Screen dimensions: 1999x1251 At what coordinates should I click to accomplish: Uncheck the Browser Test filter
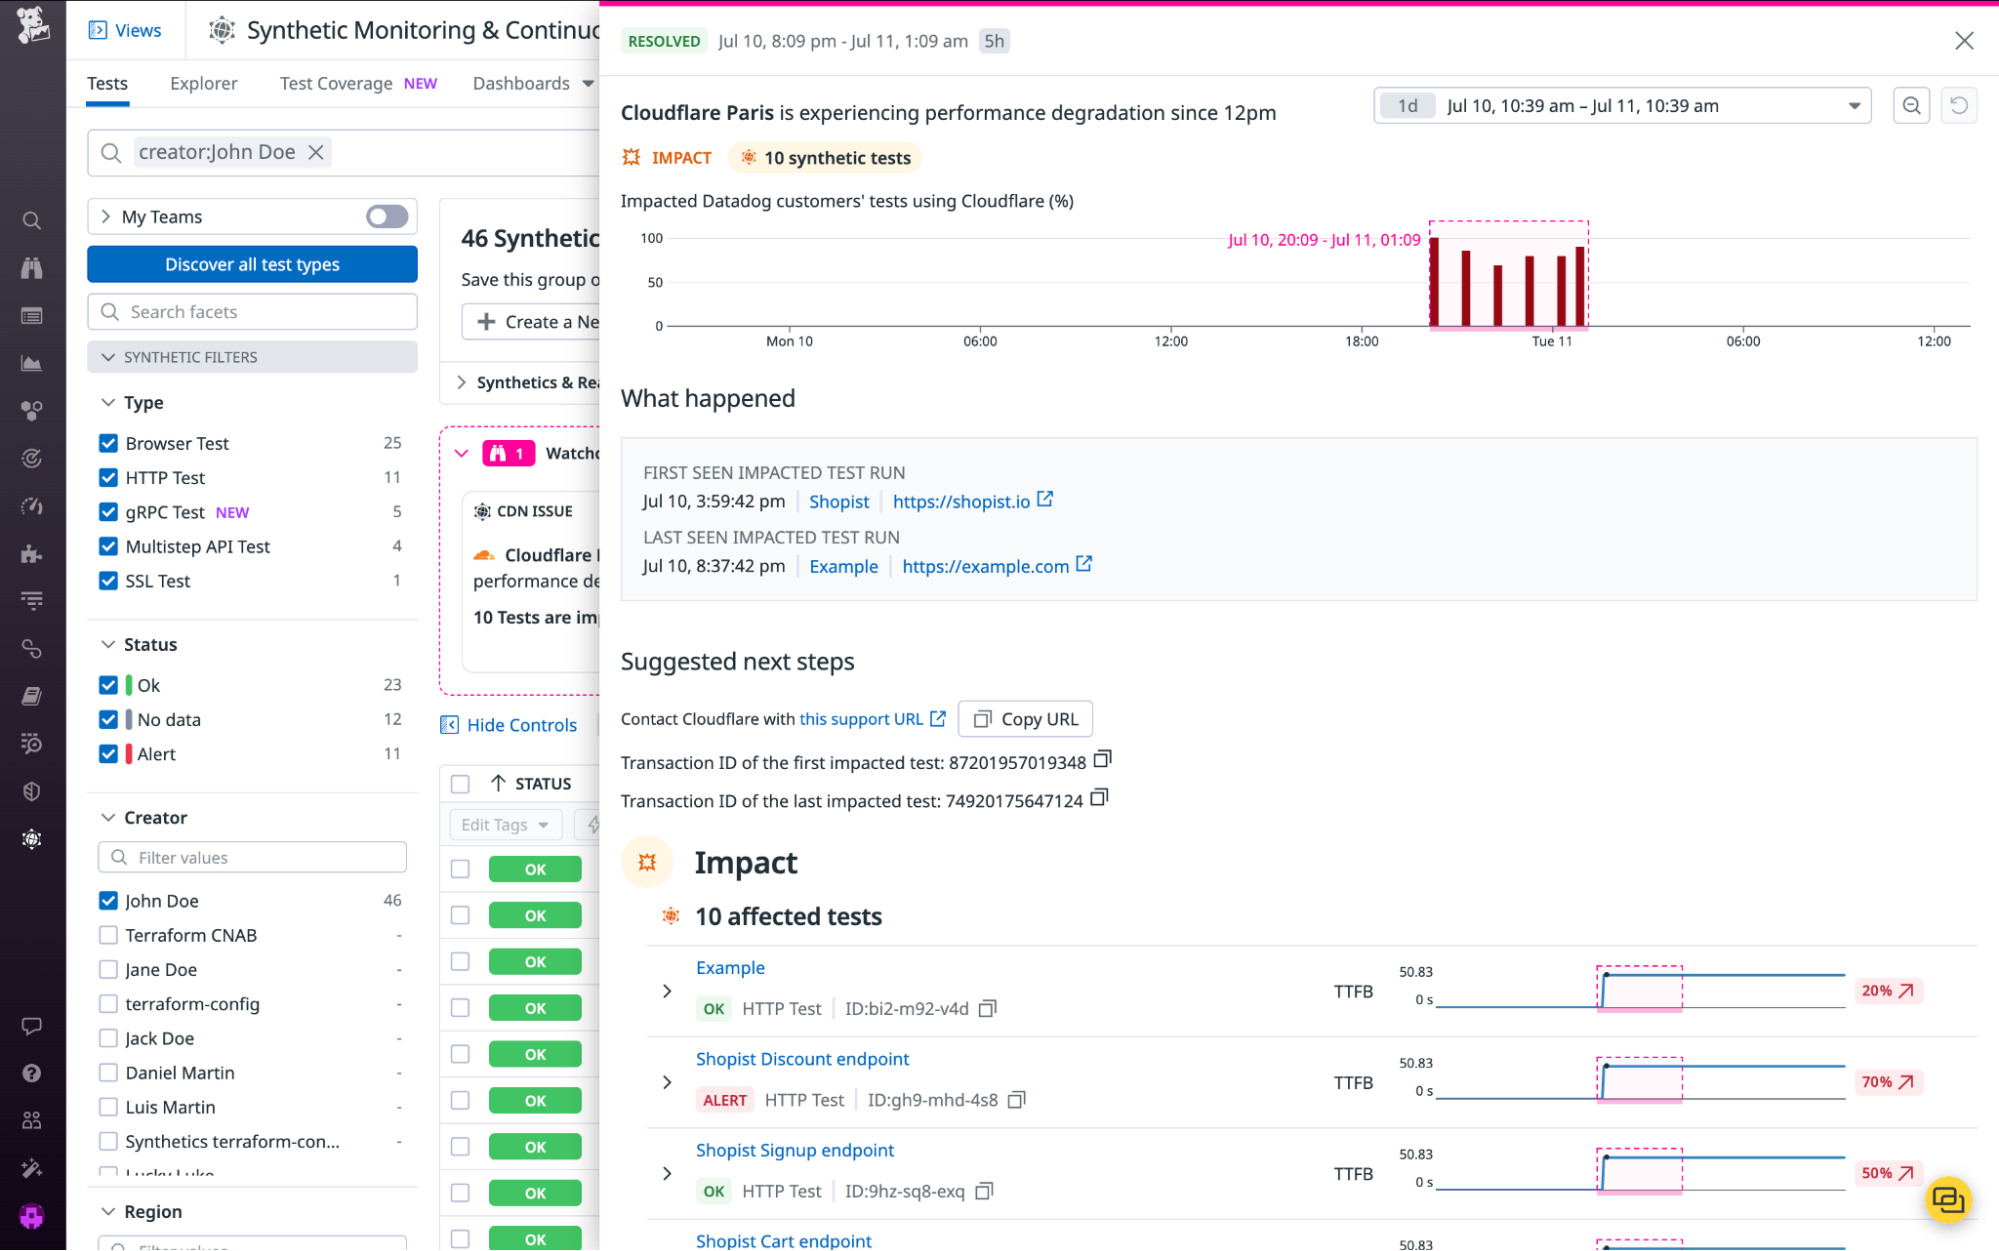(108, 442)
